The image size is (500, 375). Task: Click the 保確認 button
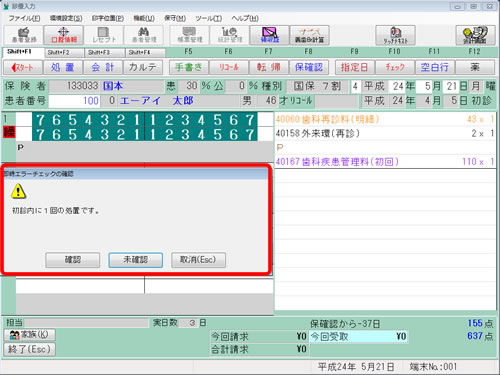(x=309, y=68)
